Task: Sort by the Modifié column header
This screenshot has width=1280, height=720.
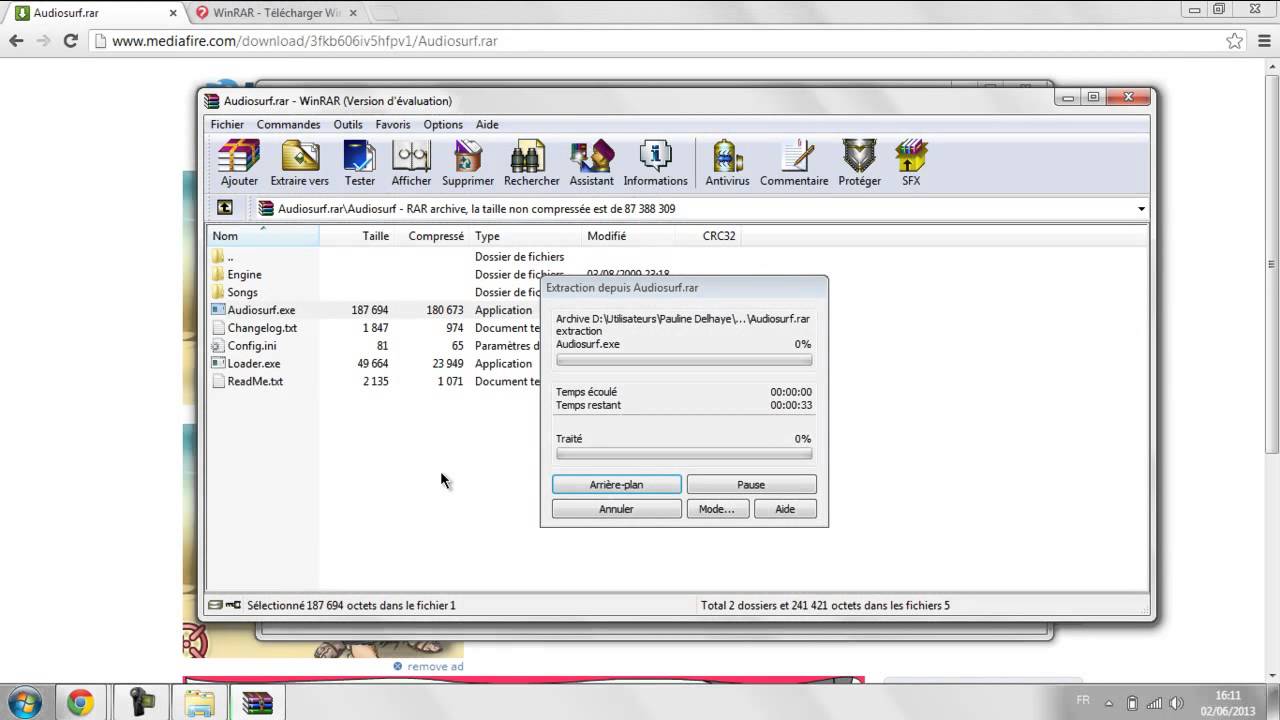Action: pyautogui.click(x=628, y=236)
